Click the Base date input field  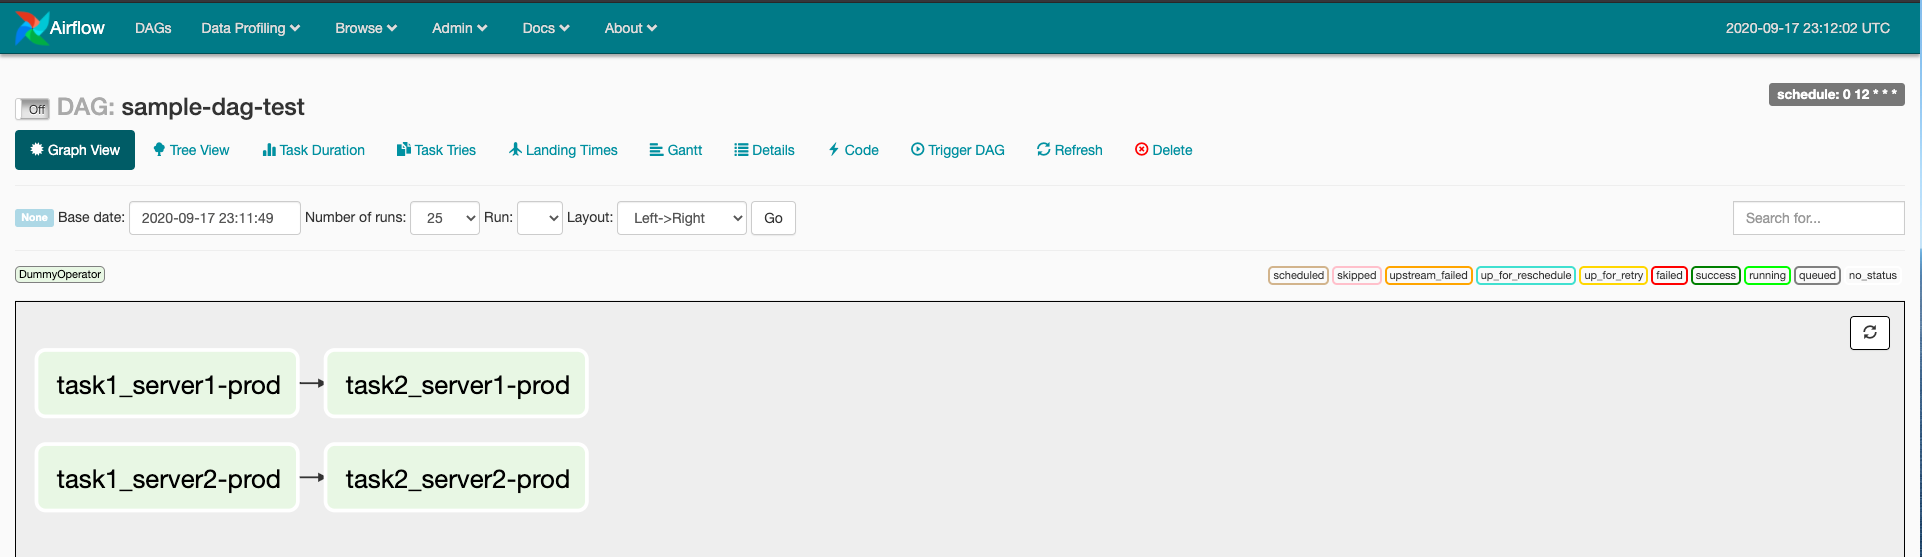215,218
